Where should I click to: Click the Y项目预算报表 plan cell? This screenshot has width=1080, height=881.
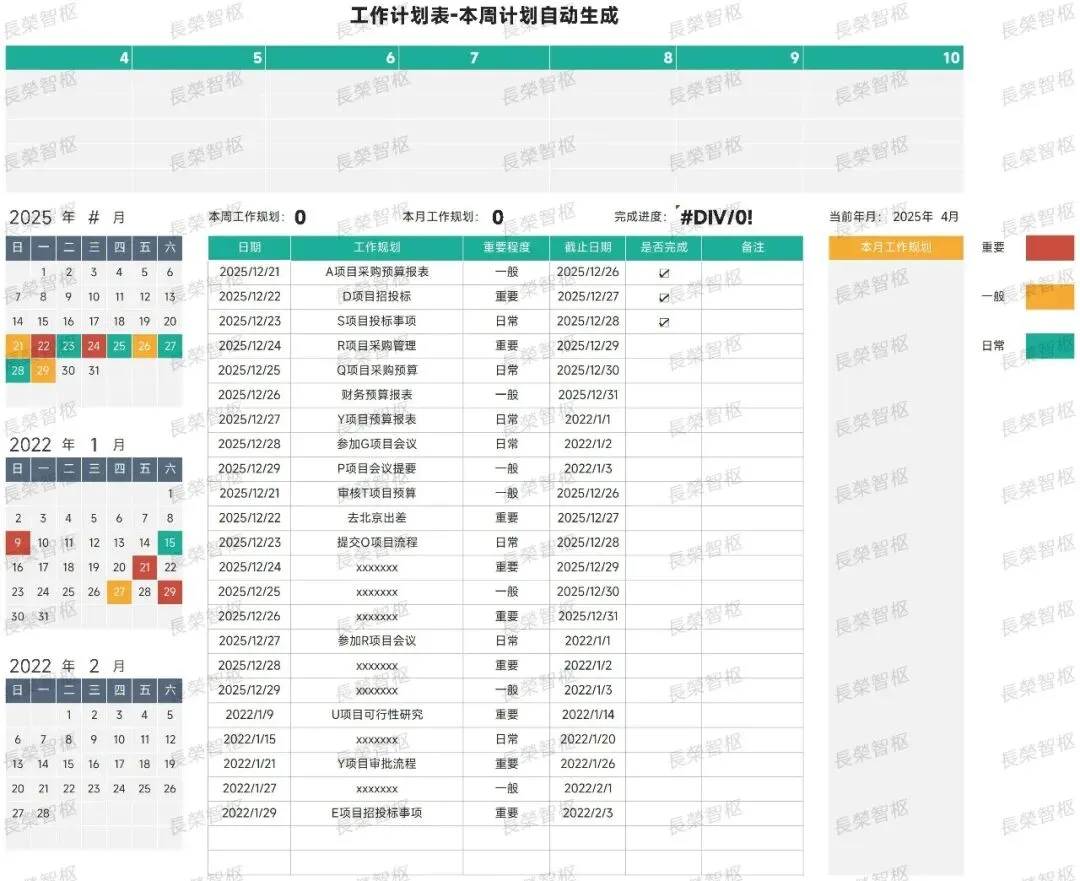[377, 419]
